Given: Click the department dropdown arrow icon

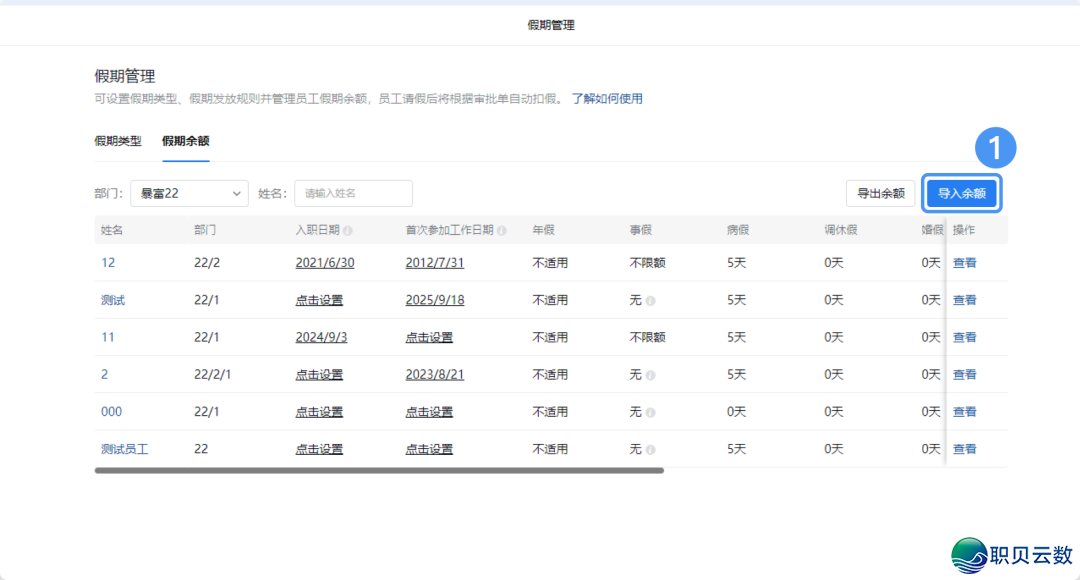Looking at the screenshot, I should click(237, 193).
